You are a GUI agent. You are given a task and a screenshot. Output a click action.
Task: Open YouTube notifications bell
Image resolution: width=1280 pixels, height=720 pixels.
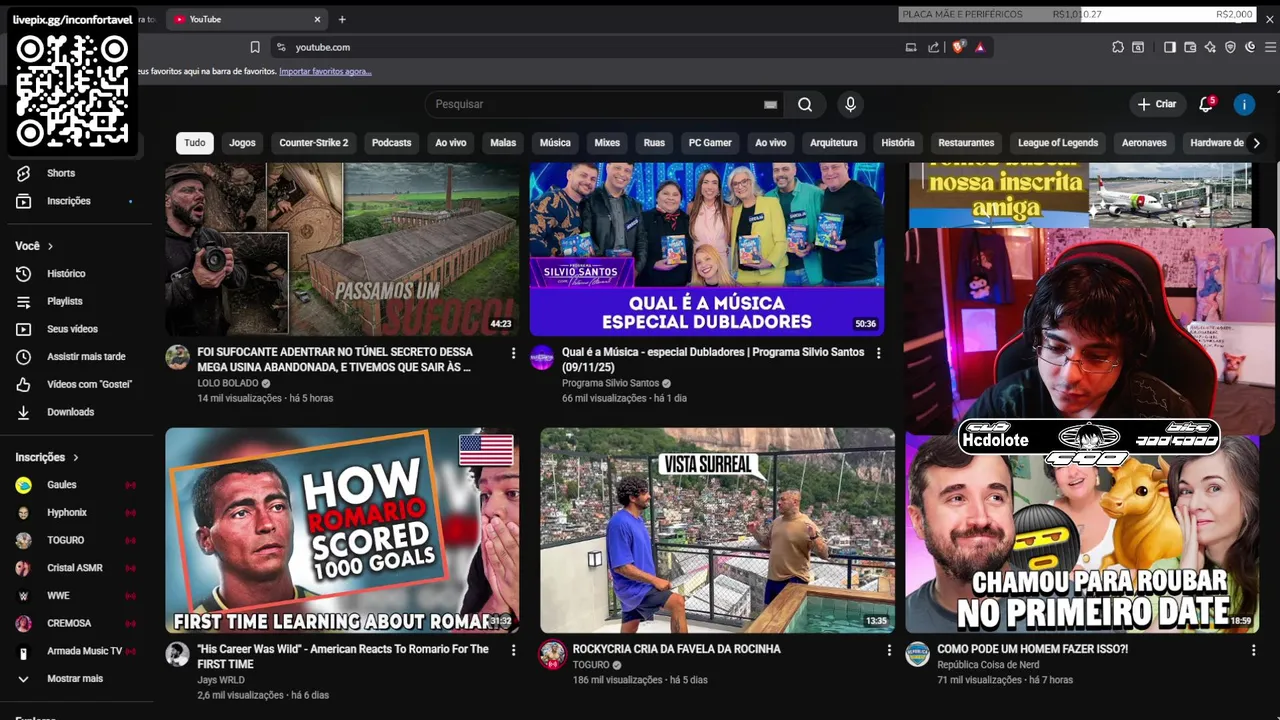click(x=1206, y=104)
